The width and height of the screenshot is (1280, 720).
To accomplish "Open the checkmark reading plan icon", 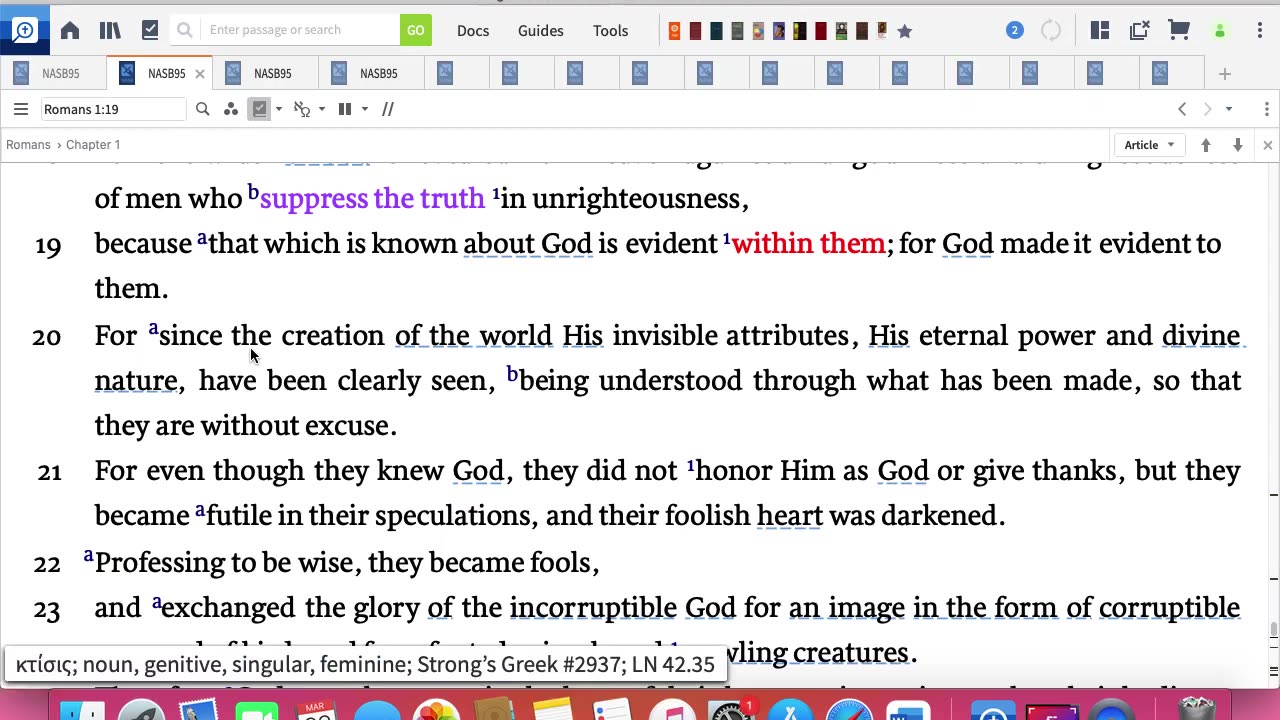I will pyautogui.click(x=150, y=30).
